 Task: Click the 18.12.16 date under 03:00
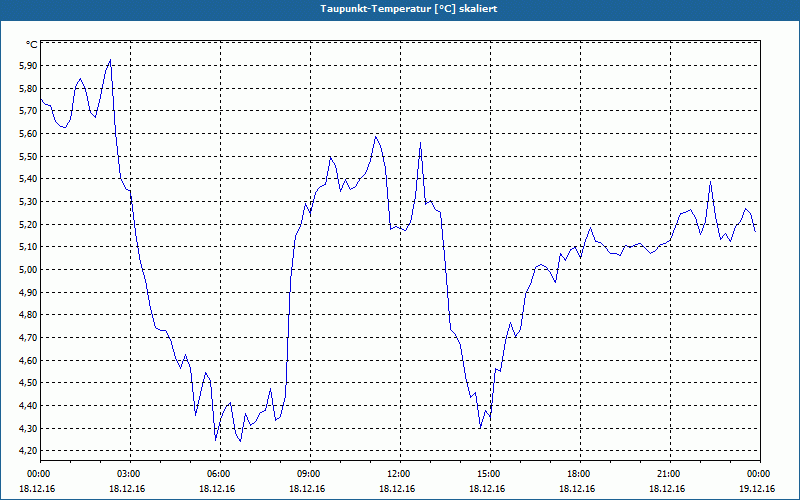pos(128,489)
